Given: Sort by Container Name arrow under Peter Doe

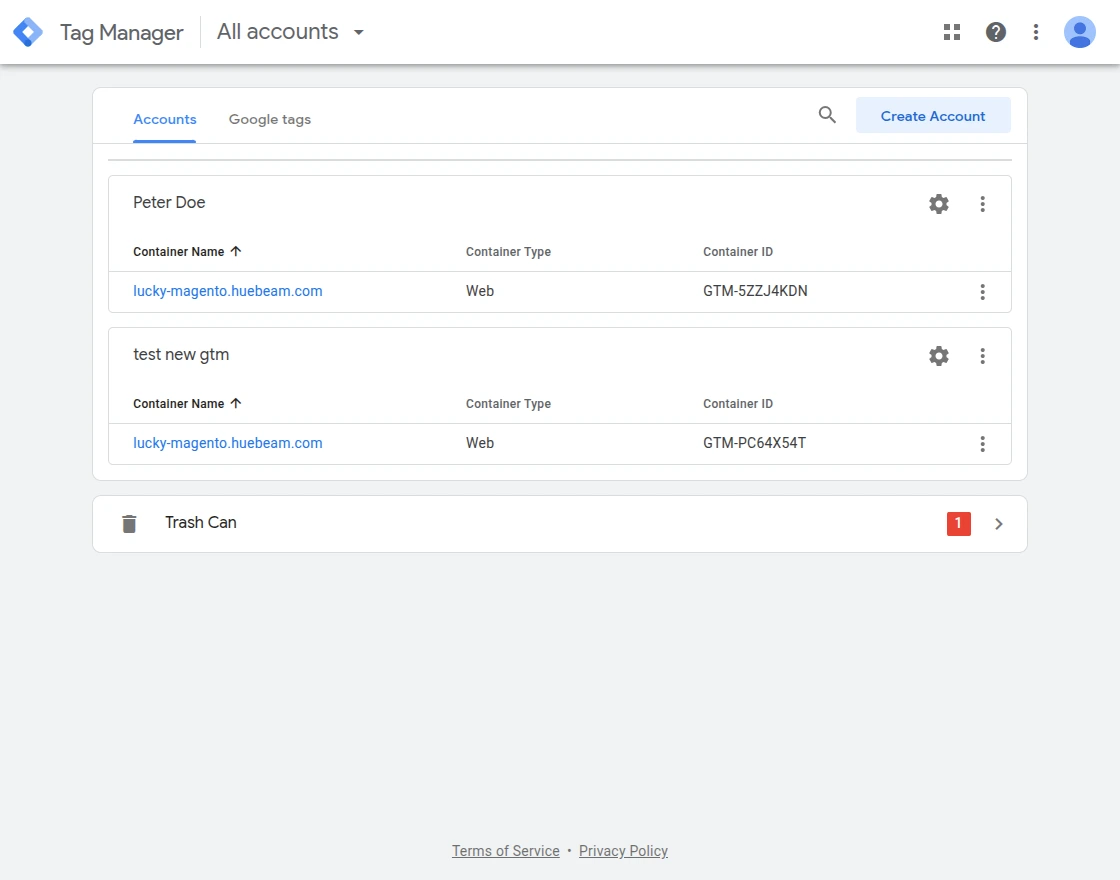Looking at the screenshot, I should (x=236, y=251).
